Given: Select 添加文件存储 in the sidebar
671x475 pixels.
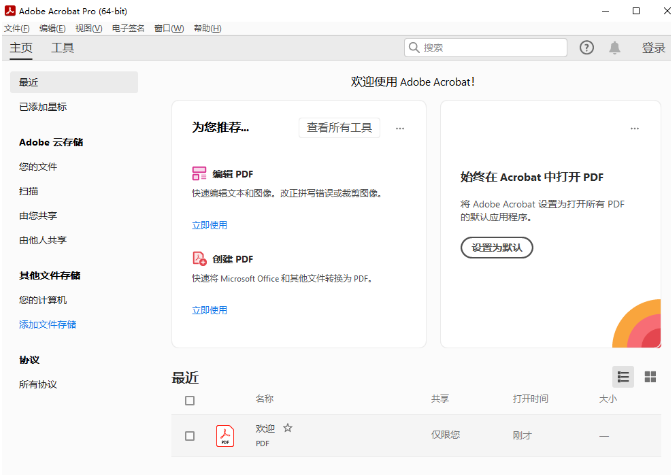Looking at the screenshot, I should pos(48,325).
